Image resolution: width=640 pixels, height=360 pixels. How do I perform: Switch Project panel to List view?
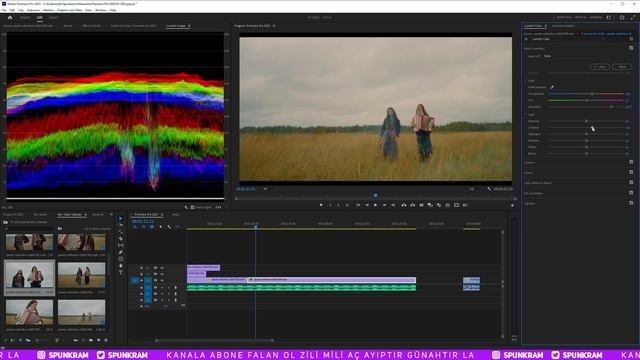[13, 340]
